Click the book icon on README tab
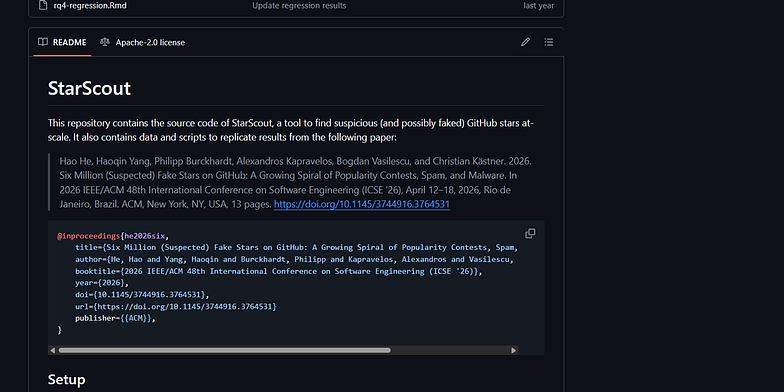The width and height of the screenshot is (784, 392). click(x=43, y=42)
